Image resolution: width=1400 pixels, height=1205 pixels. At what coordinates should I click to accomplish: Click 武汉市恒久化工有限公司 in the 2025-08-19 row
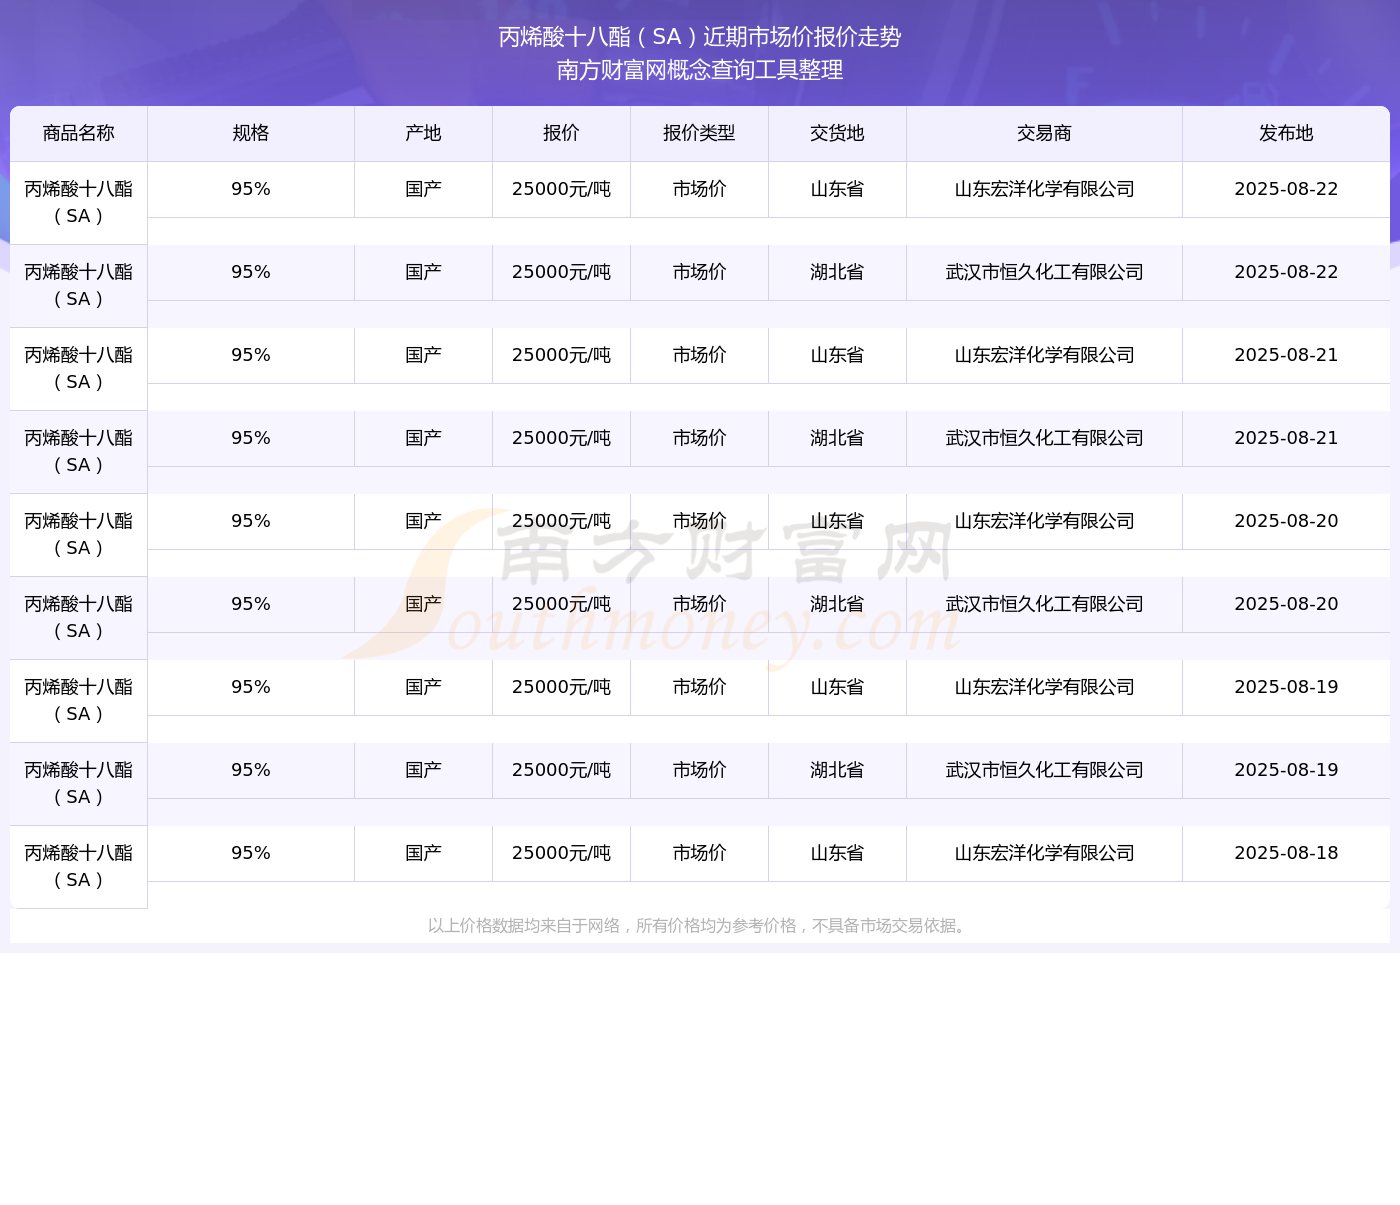1045,770
